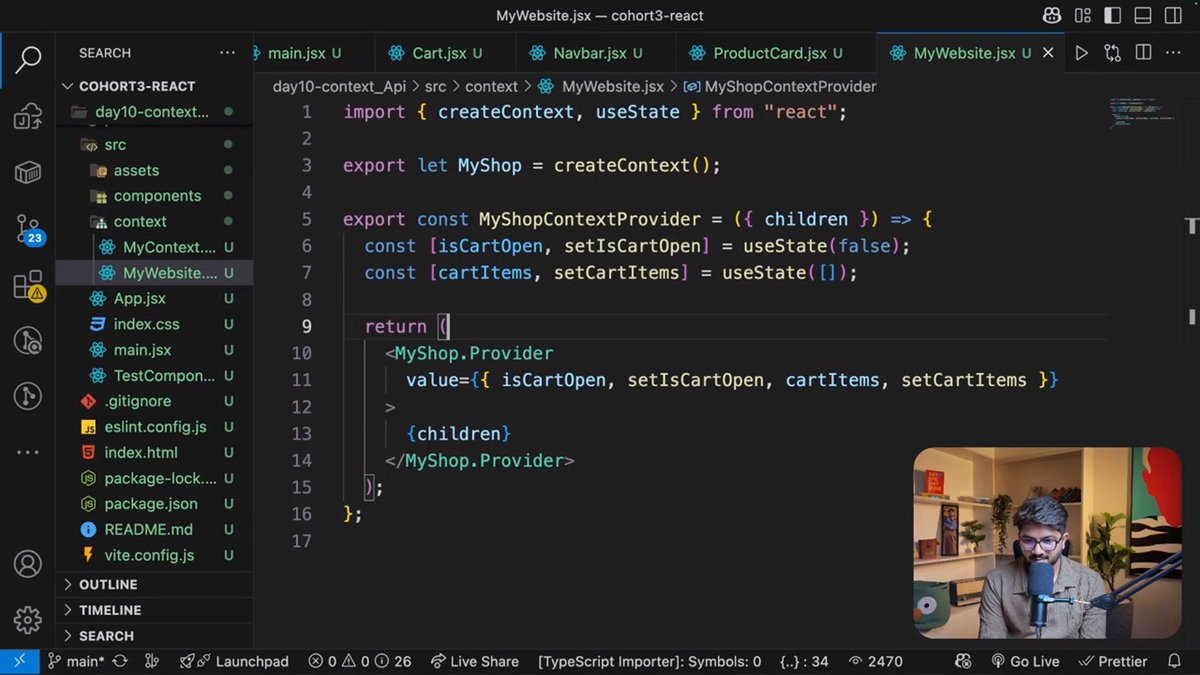Open the remote window indicator in status bar
The width and height of the screenshot is (1200, 675).
(19, 661)
